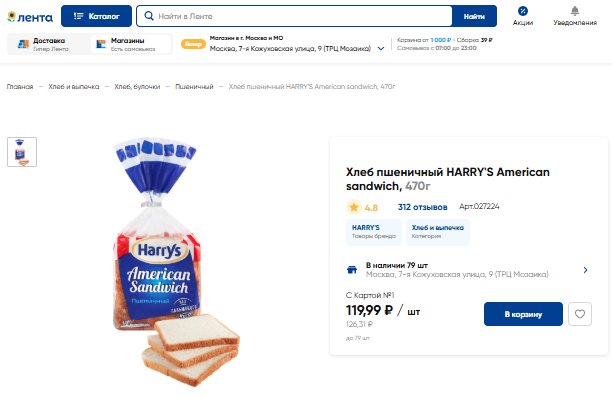Open the Каталог menu
This screenshot has height=398, width=612.
click(96, 16)
